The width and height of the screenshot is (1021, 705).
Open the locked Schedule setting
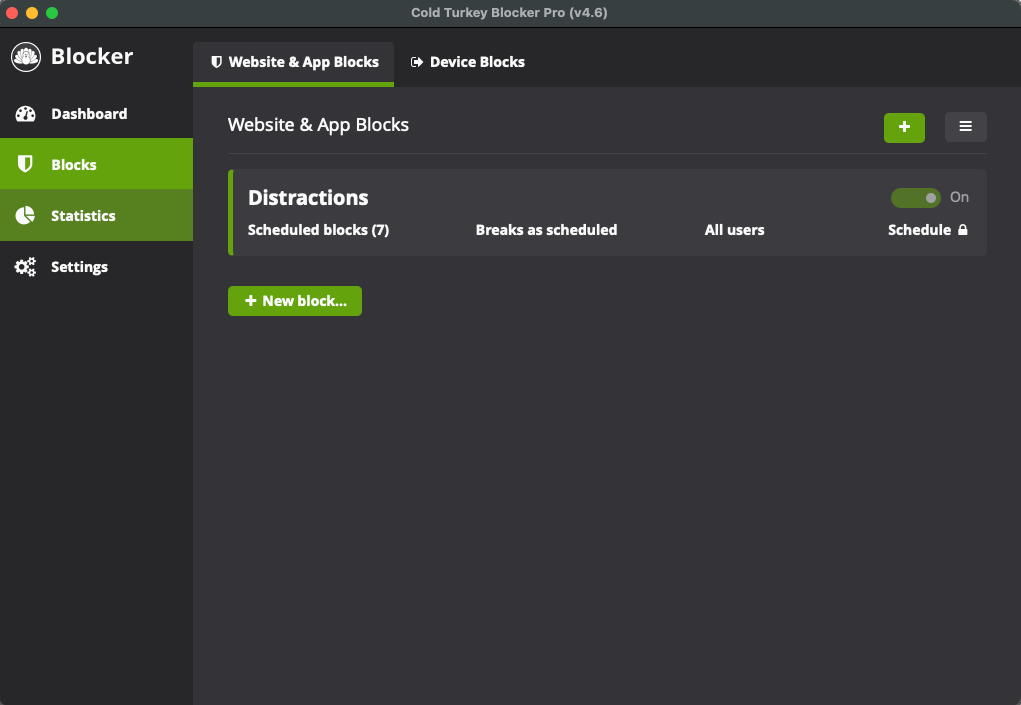928,230
